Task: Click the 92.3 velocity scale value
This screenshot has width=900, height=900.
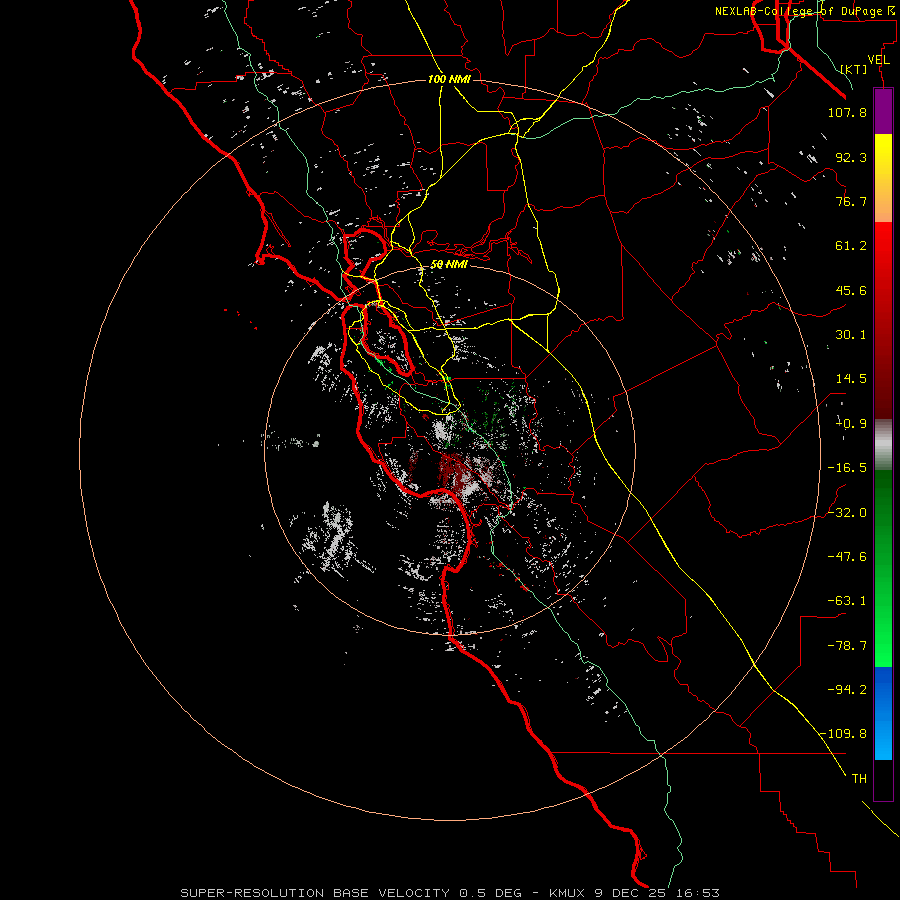Action: 851,157
